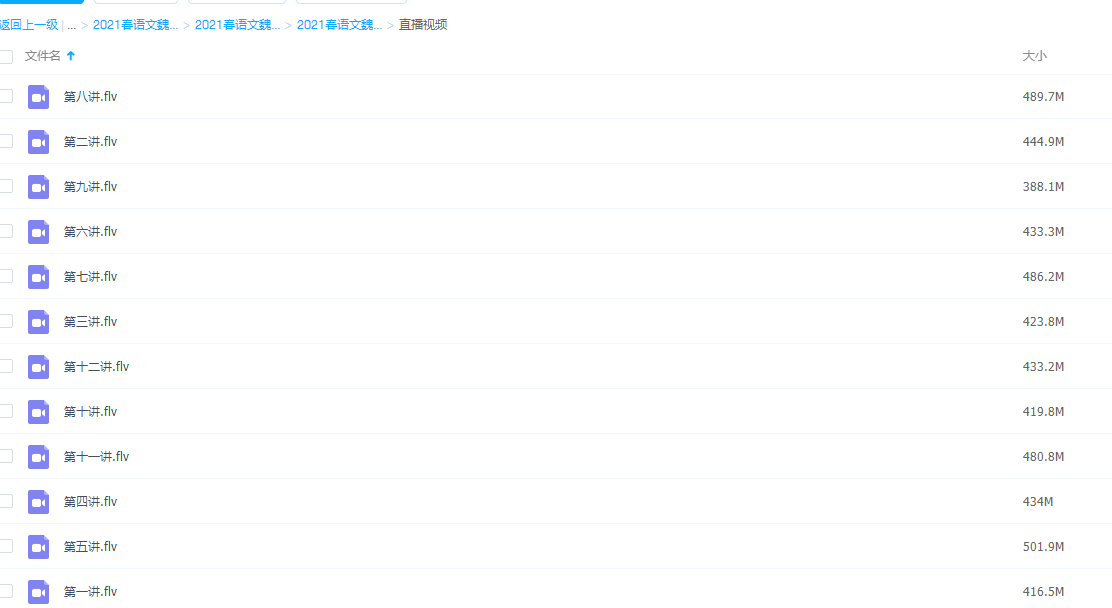
Task: Toggle the select-all checkbox beside 文件名
Action: 6,57
